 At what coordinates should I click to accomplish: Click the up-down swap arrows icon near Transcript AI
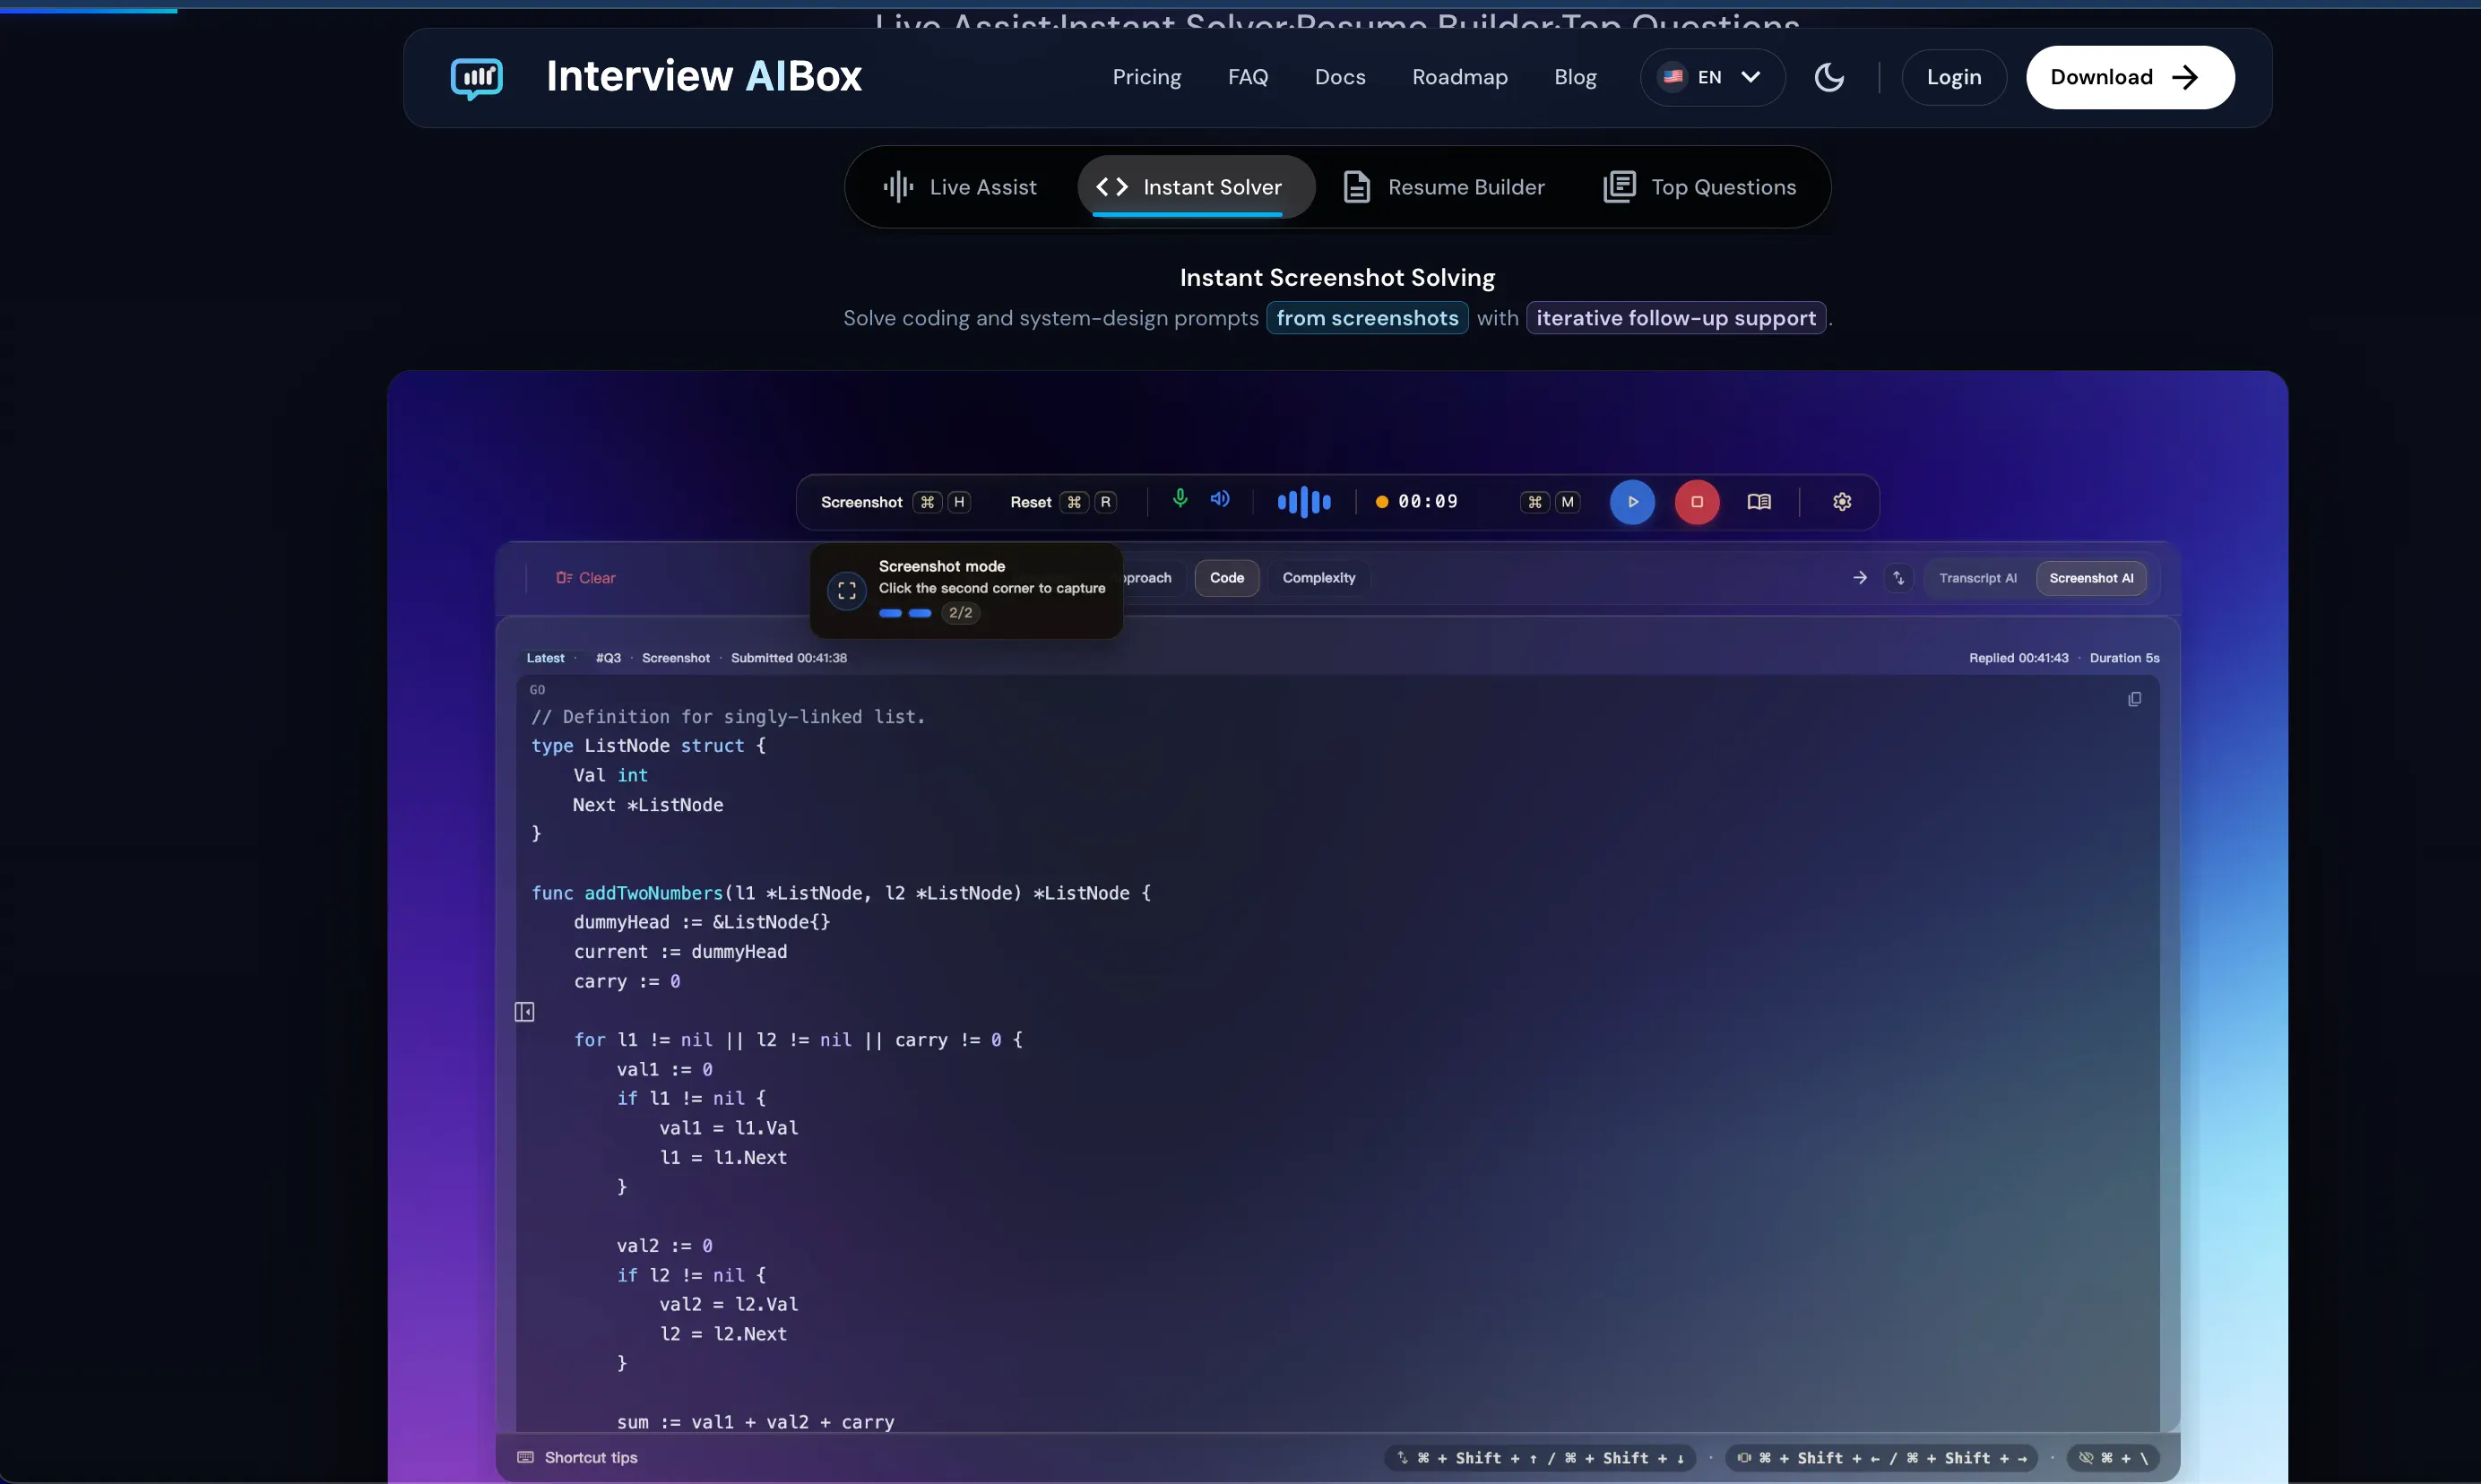[1898, 578]
